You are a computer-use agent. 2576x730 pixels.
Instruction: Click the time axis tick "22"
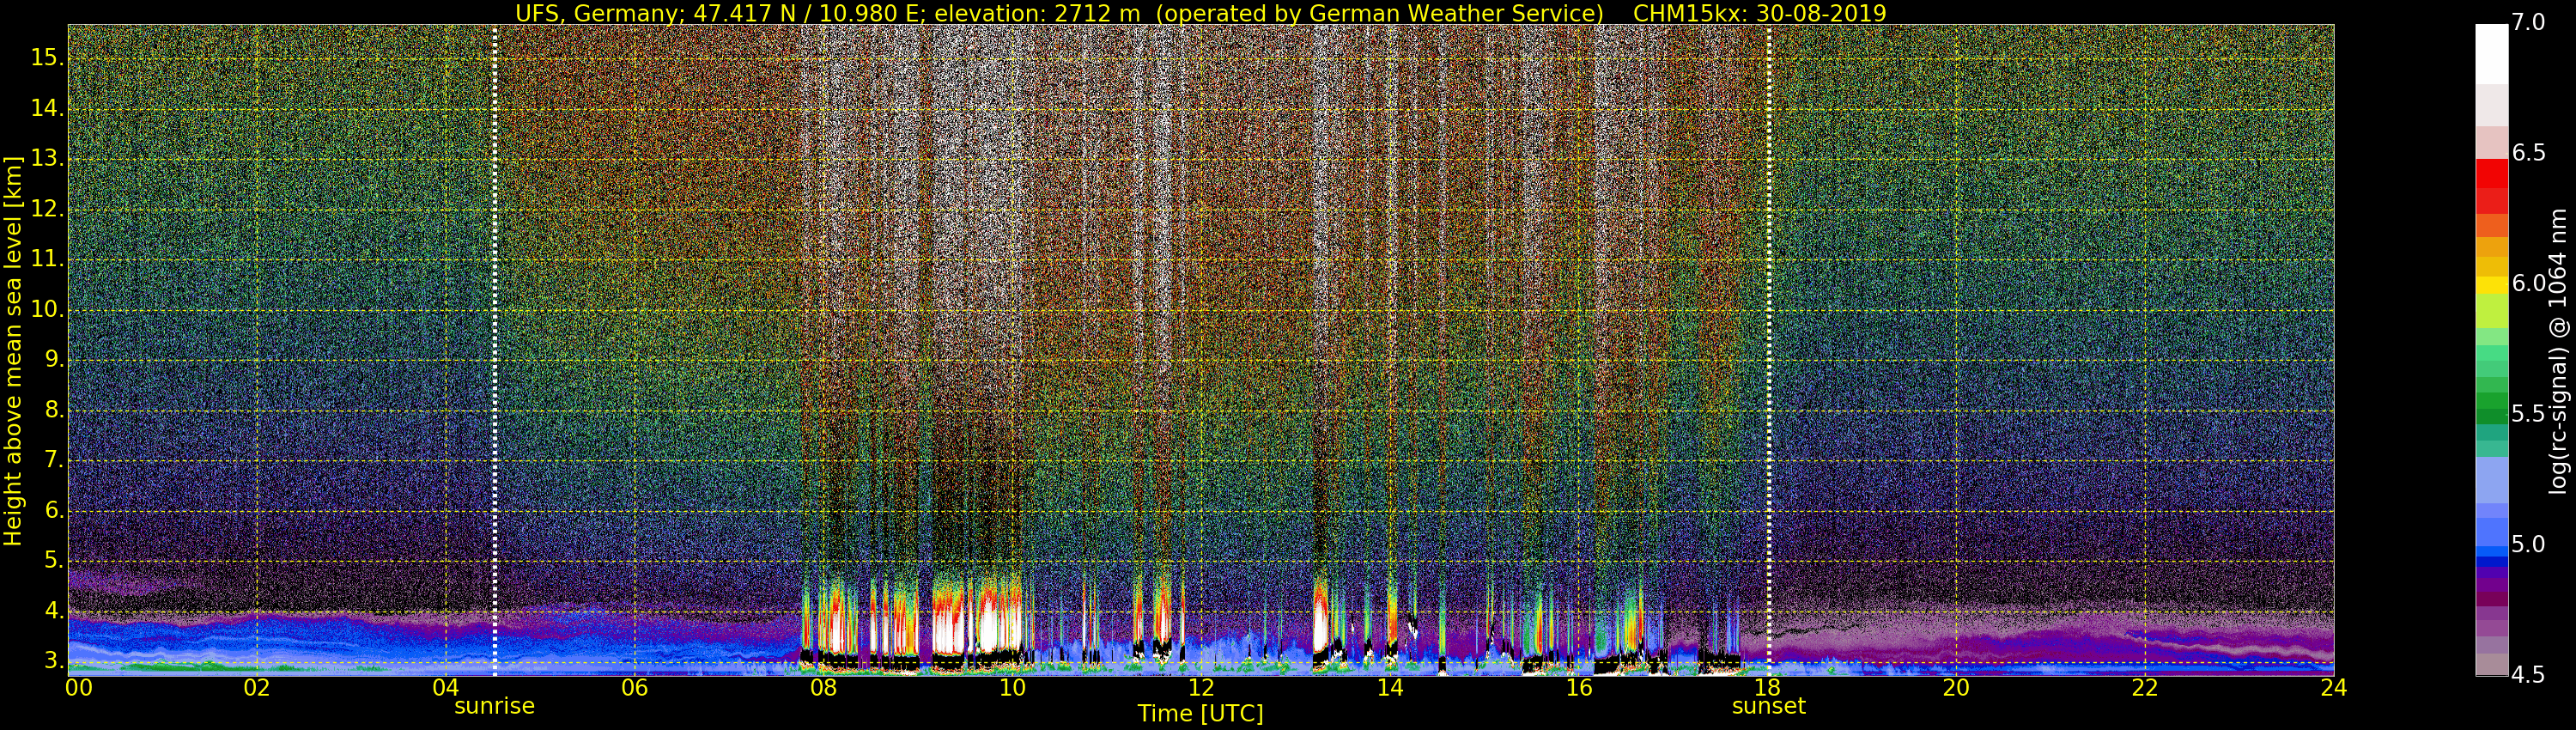[2145, 688]
